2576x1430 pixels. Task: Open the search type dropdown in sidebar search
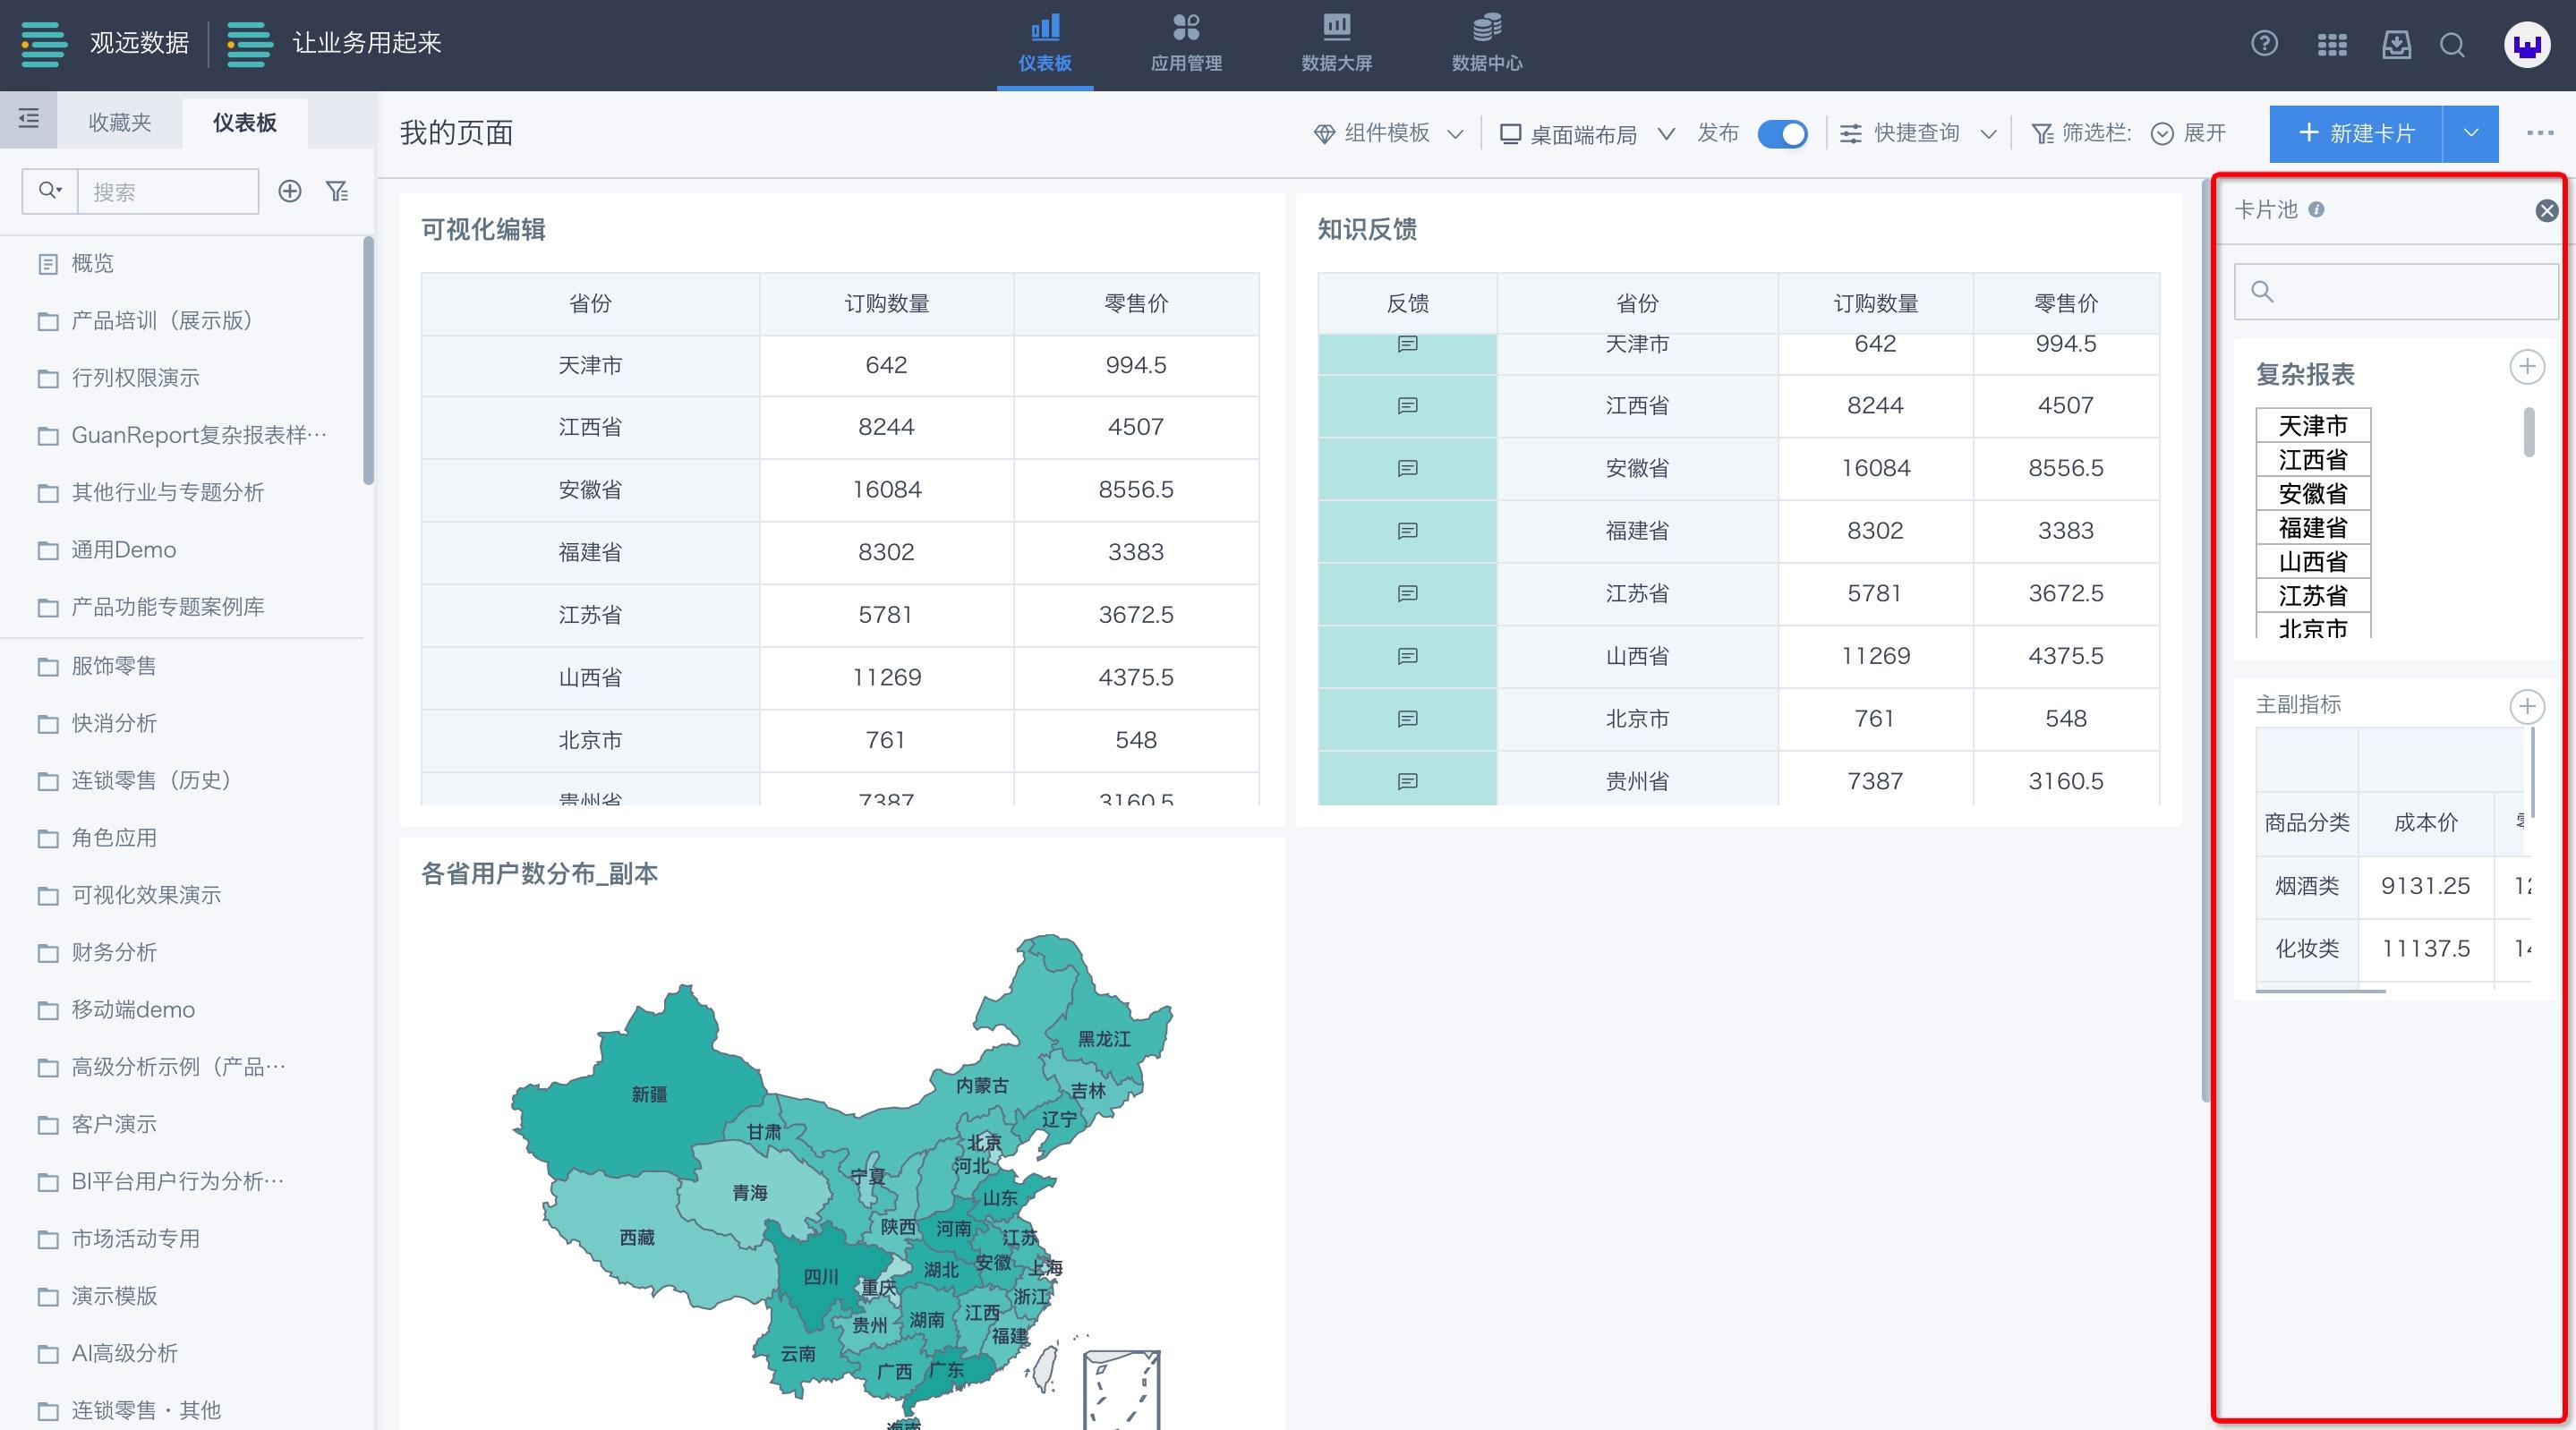[x=50, y=190]
